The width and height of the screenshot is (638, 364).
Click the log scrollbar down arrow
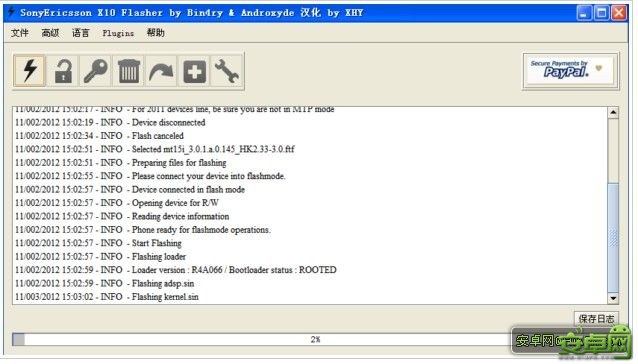click(x=613, y=298)
